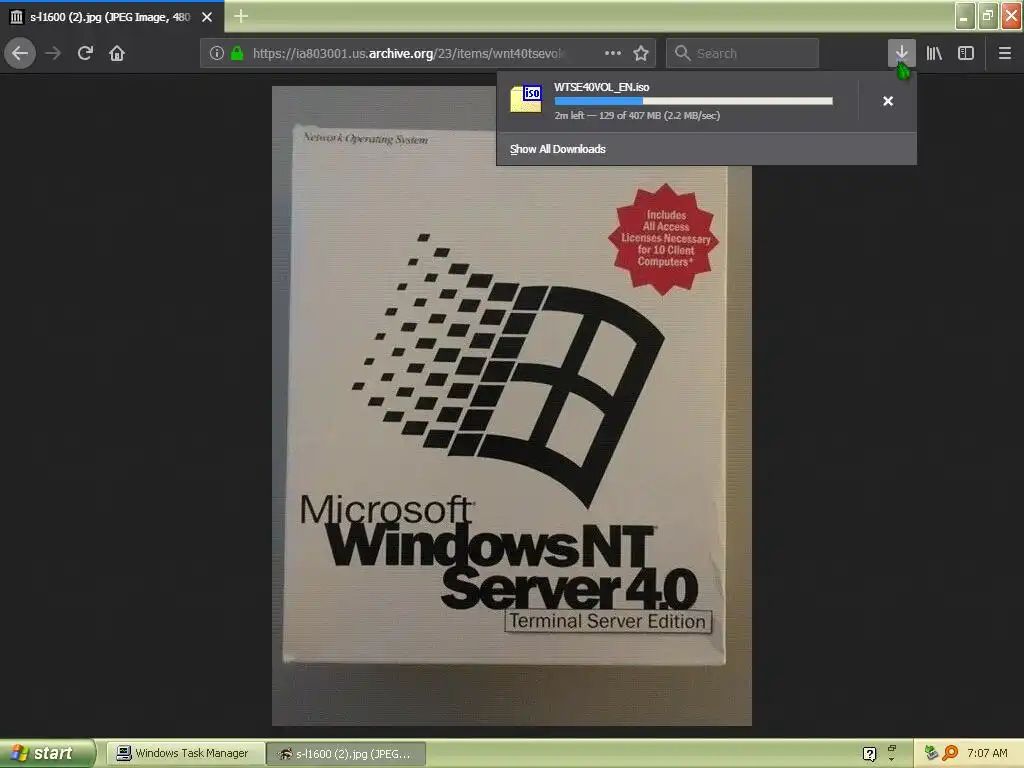Bookmark this page with the star icon

point(641,53)
